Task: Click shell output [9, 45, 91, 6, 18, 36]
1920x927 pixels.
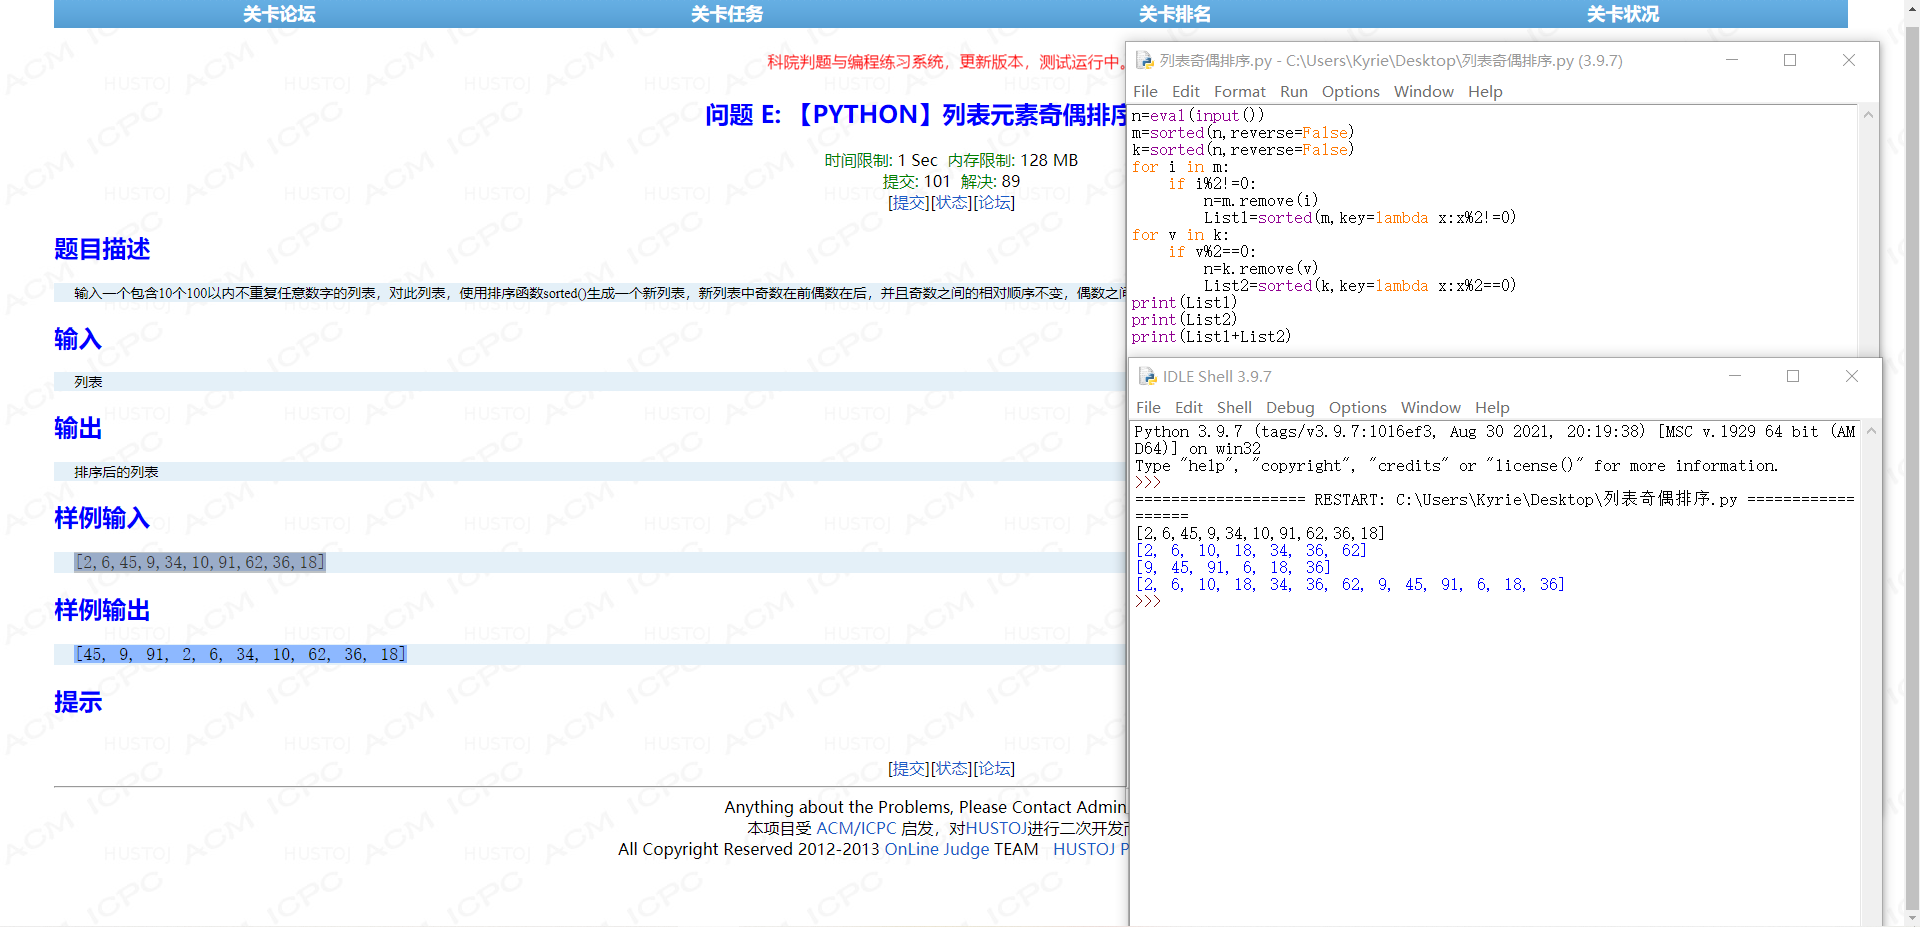Action: [x=1233, y=568]
